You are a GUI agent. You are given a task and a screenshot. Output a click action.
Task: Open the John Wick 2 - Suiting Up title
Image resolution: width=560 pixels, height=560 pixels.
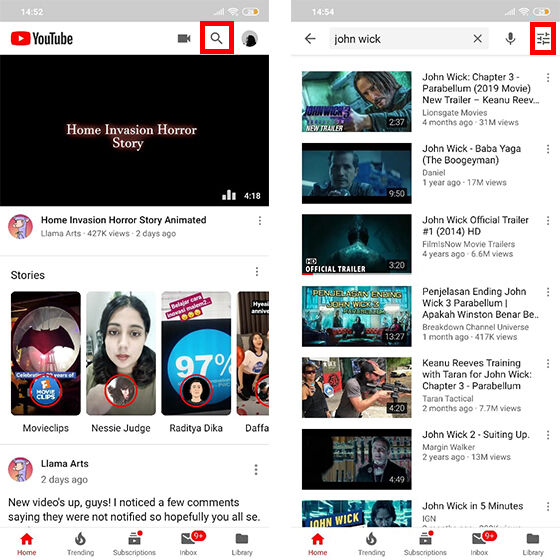(476, 435)
